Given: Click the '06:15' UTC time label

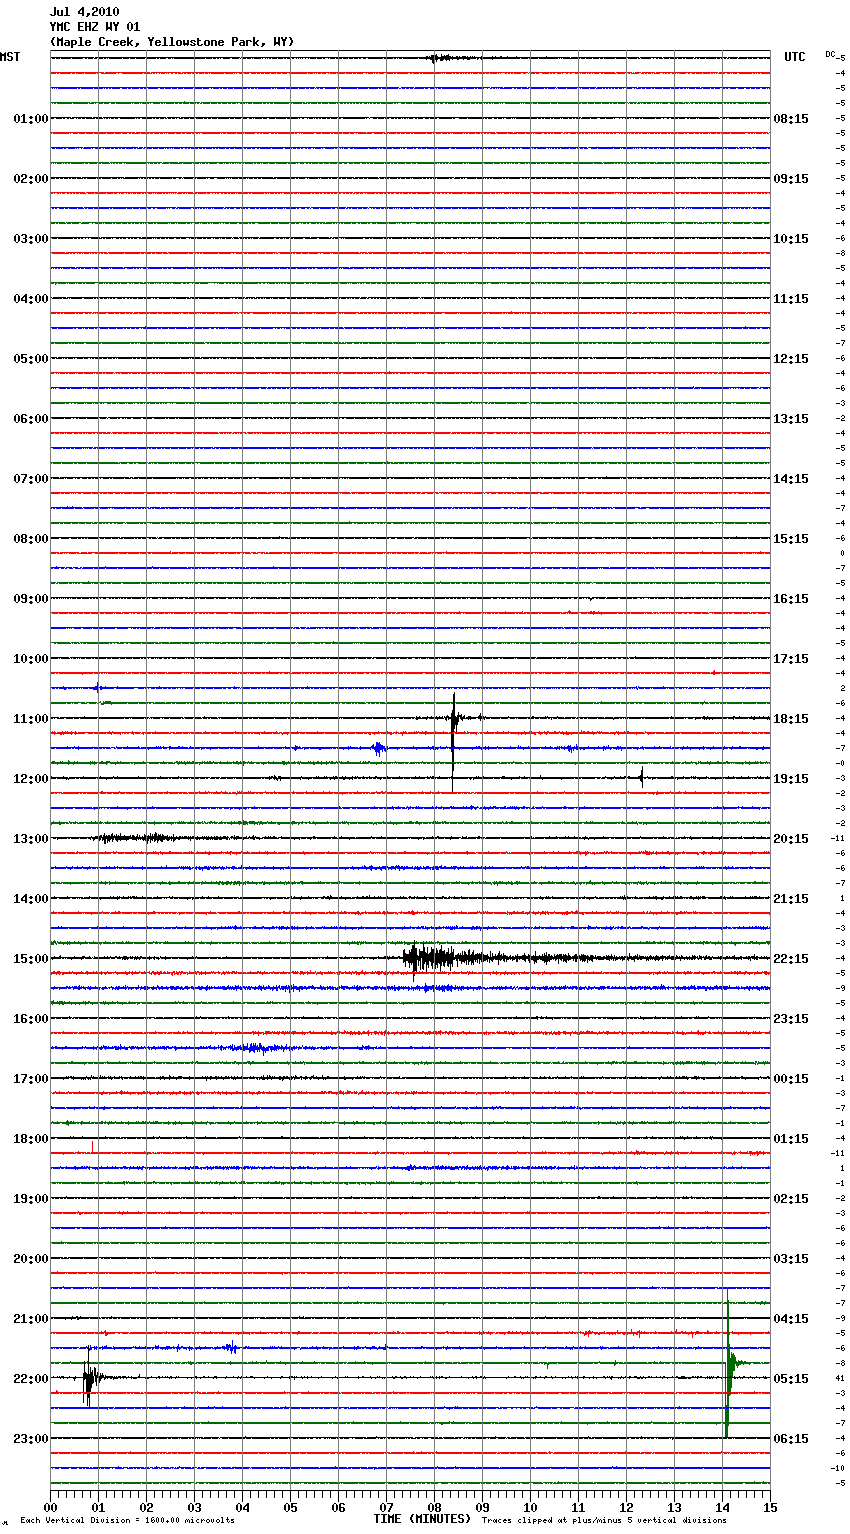Looking at the screenshot, I should pos(791,1439).
